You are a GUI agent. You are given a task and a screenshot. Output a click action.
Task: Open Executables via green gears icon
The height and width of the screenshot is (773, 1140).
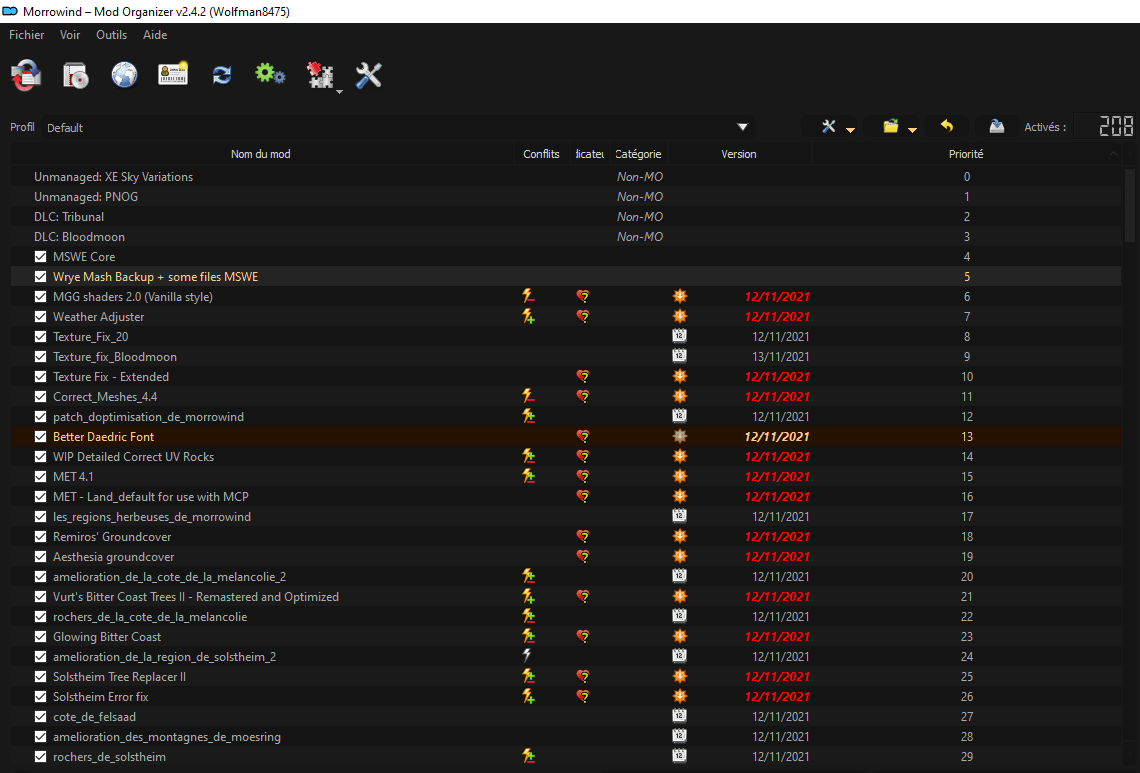[270, 74]
